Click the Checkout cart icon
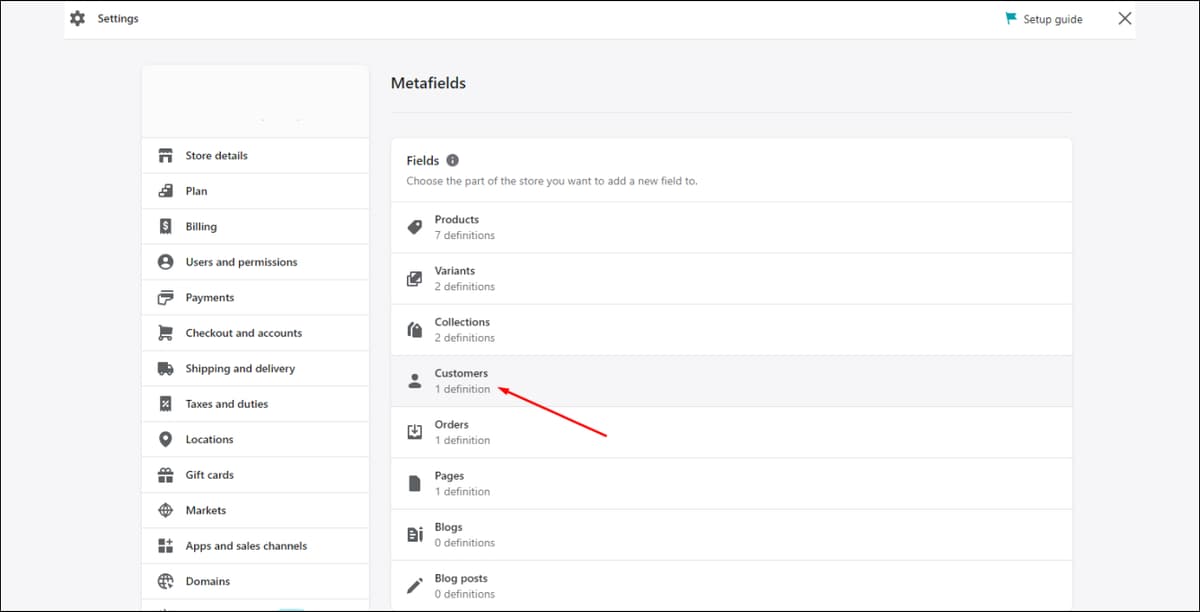Screen dimensions: 1200x612 (166, 333)
